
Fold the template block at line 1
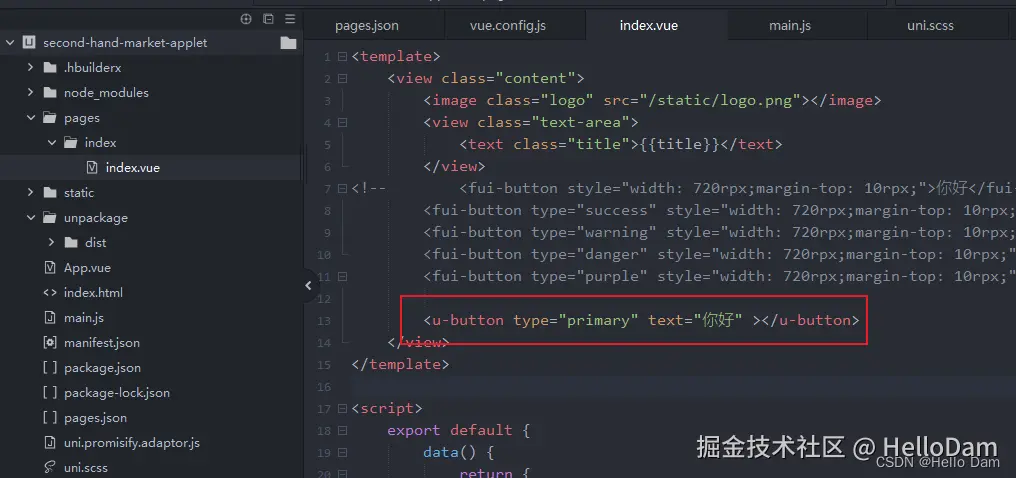coord(342,56)
